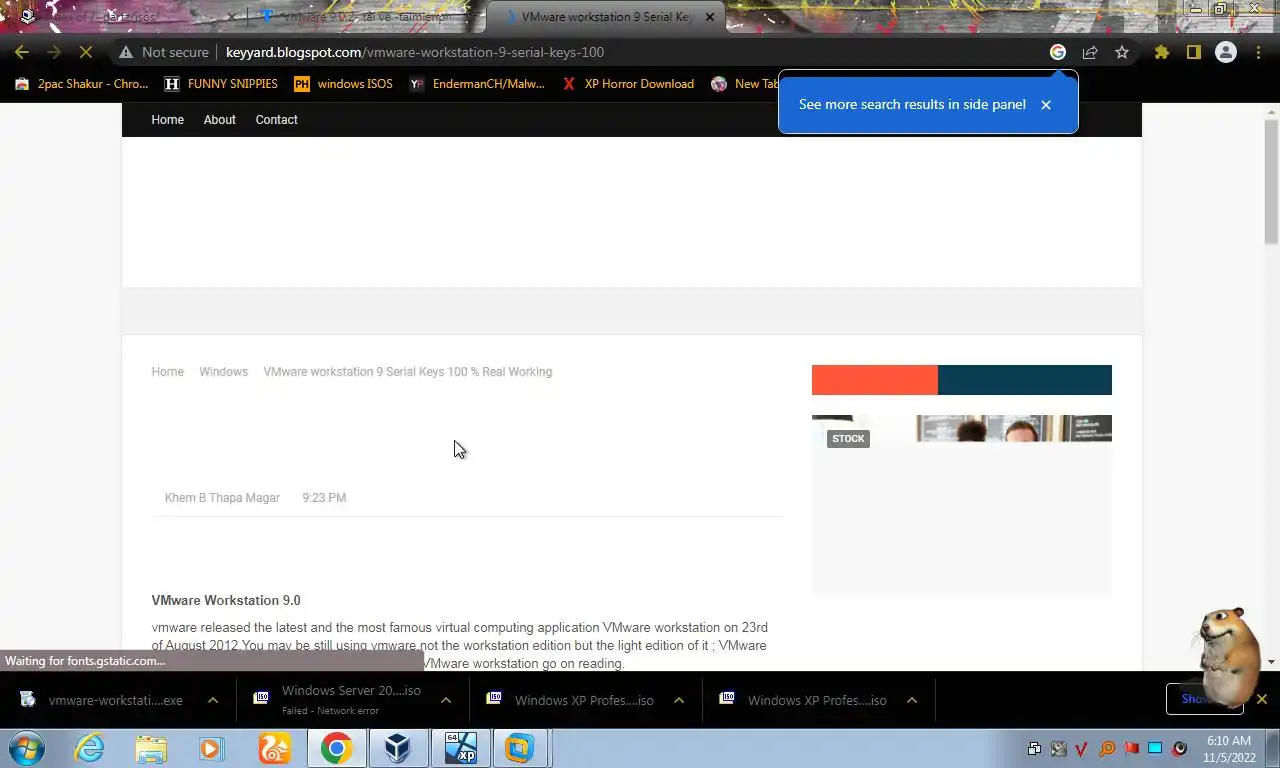This screenshot has width=1280, height=768.
Task: Open VirtualBox from taskbar
Action: (x=398, y=748)
